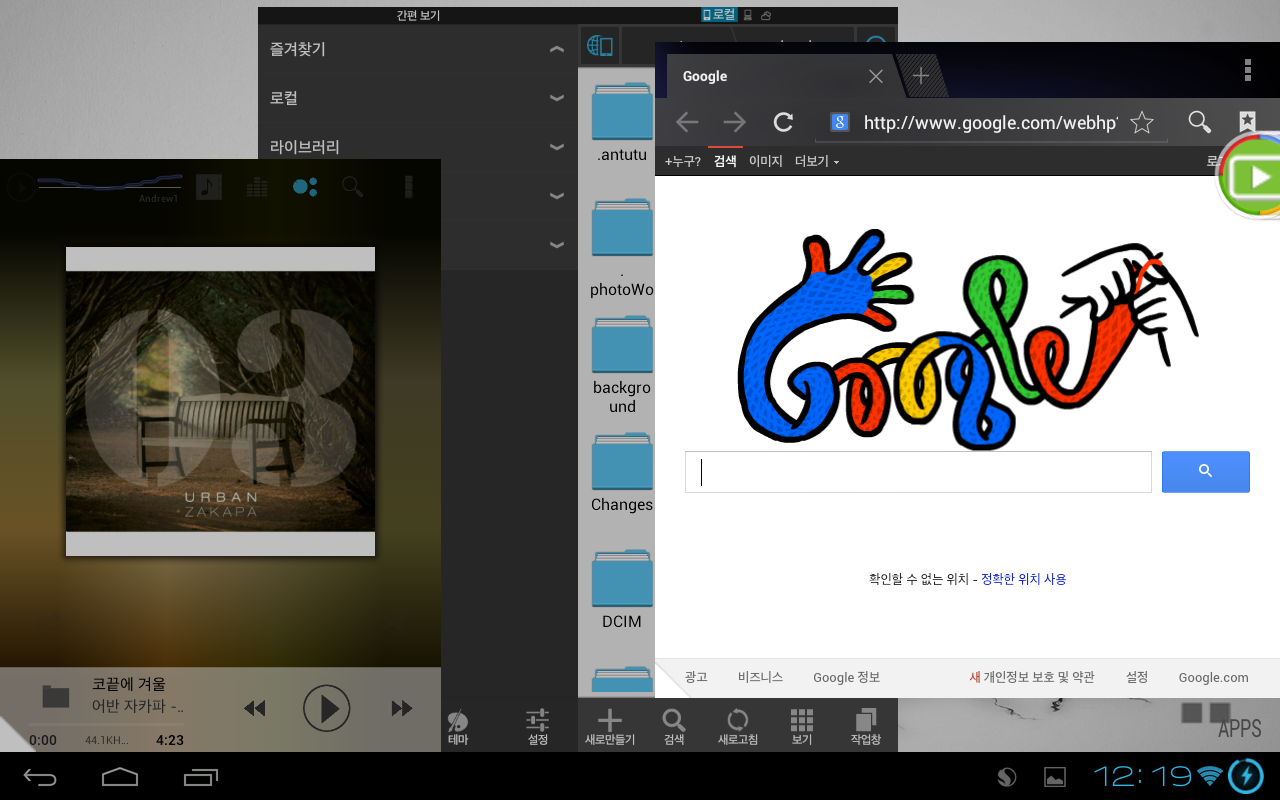1280x800 pixels.
Task: Tap the Android back navigation button
Action: [41, 776]
